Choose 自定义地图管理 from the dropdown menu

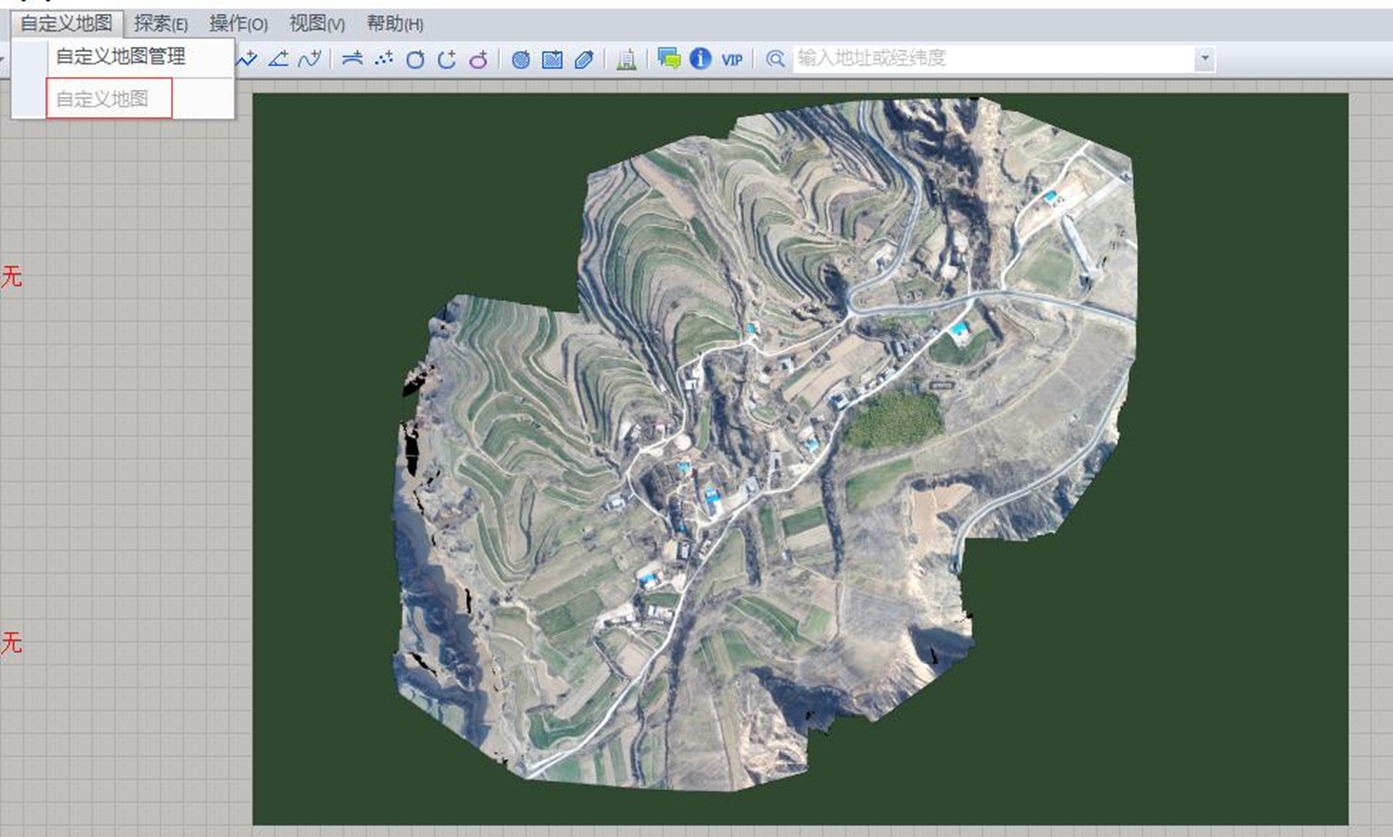(120, 57)
